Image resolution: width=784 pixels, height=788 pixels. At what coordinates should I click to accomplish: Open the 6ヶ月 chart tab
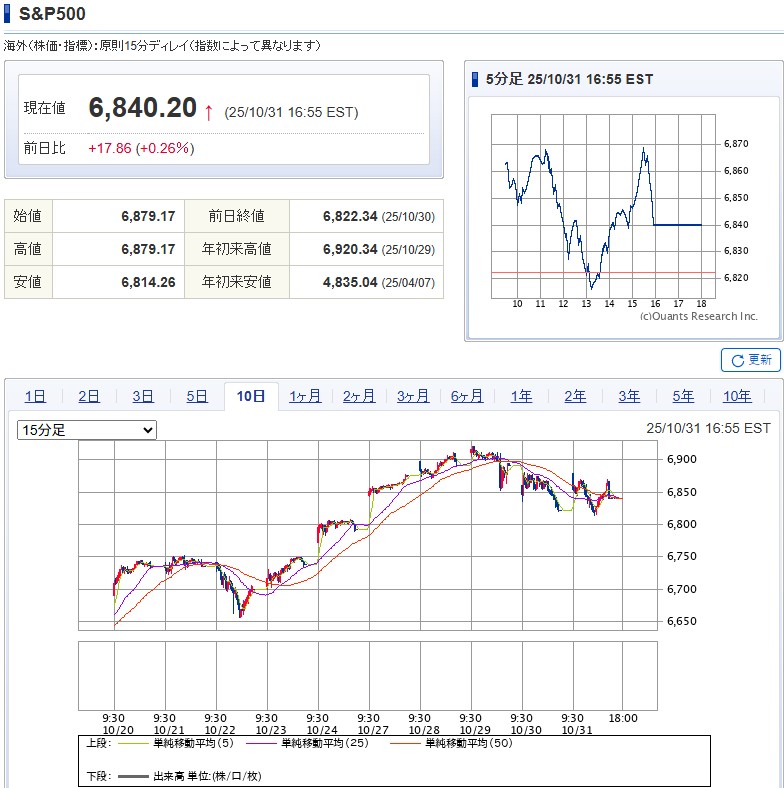point(467,396)
